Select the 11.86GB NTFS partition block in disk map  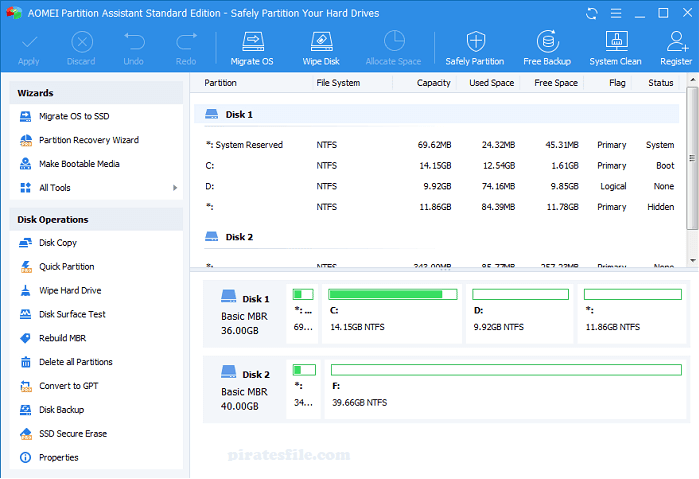(632, 314)
